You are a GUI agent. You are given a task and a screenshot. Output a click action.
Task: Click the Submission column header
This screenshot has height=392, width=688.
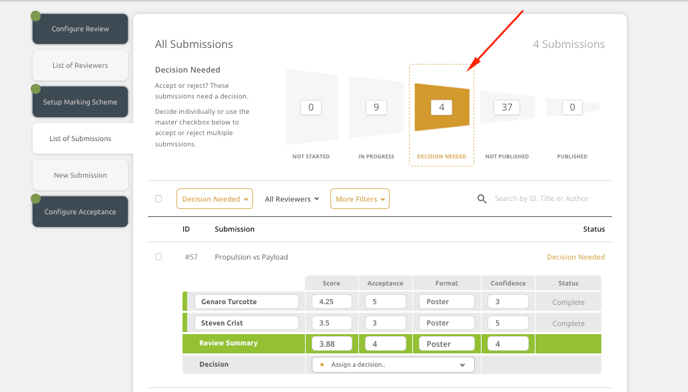point(234,229)
